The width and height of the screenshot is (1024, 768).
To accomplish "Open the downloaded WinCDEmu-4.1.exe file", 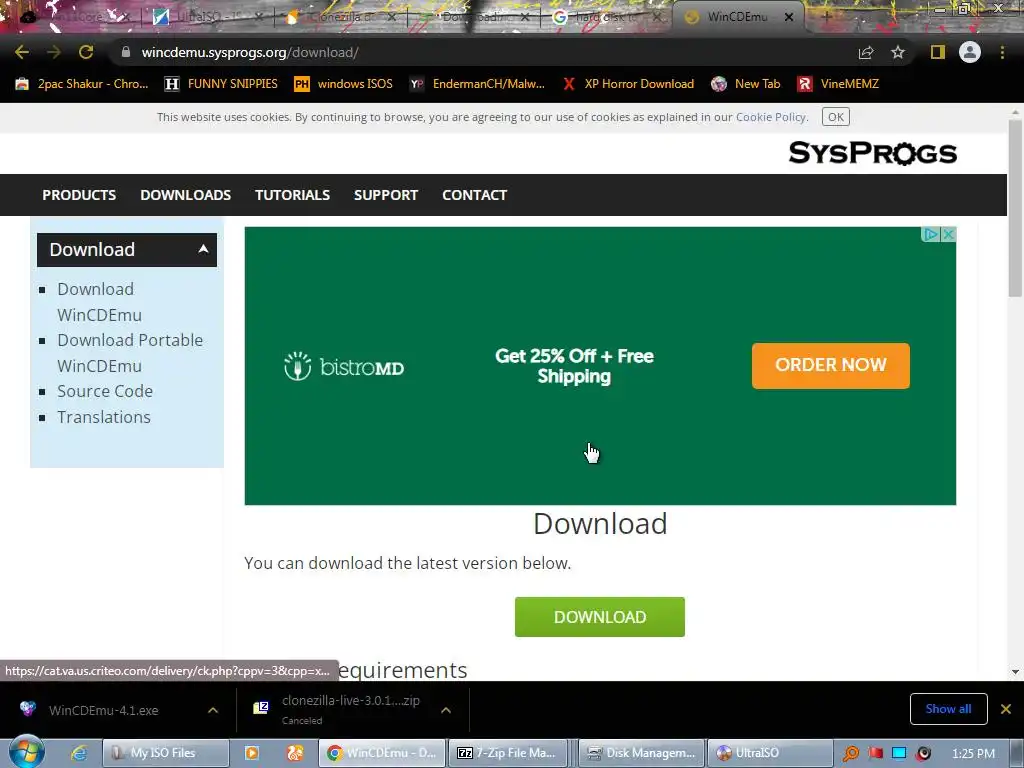I will tap(103, 710).
